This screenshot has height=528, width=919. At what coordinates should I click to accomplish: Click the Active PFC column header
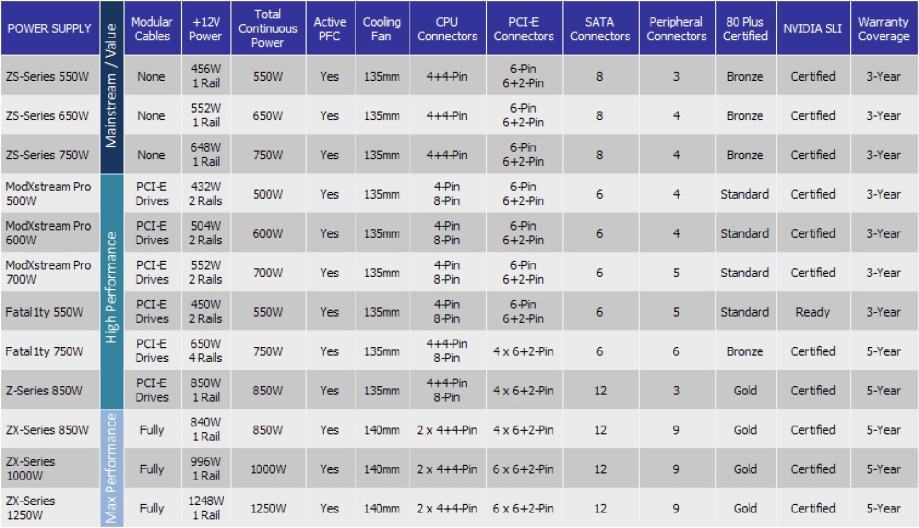point(330,29)
